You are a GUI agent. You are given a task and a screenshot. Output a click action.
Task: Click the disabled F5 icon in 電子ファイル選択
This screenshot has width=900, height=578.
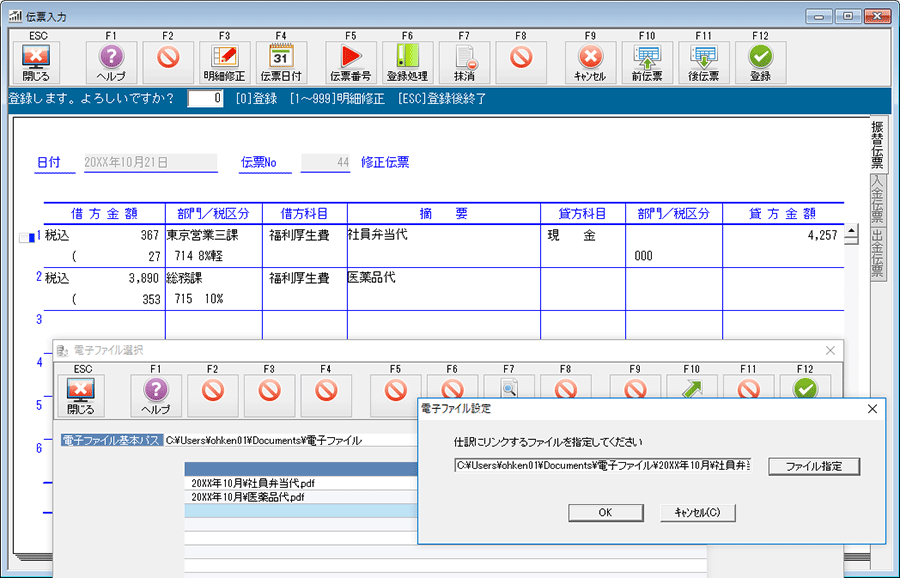[x=395, y=396]
